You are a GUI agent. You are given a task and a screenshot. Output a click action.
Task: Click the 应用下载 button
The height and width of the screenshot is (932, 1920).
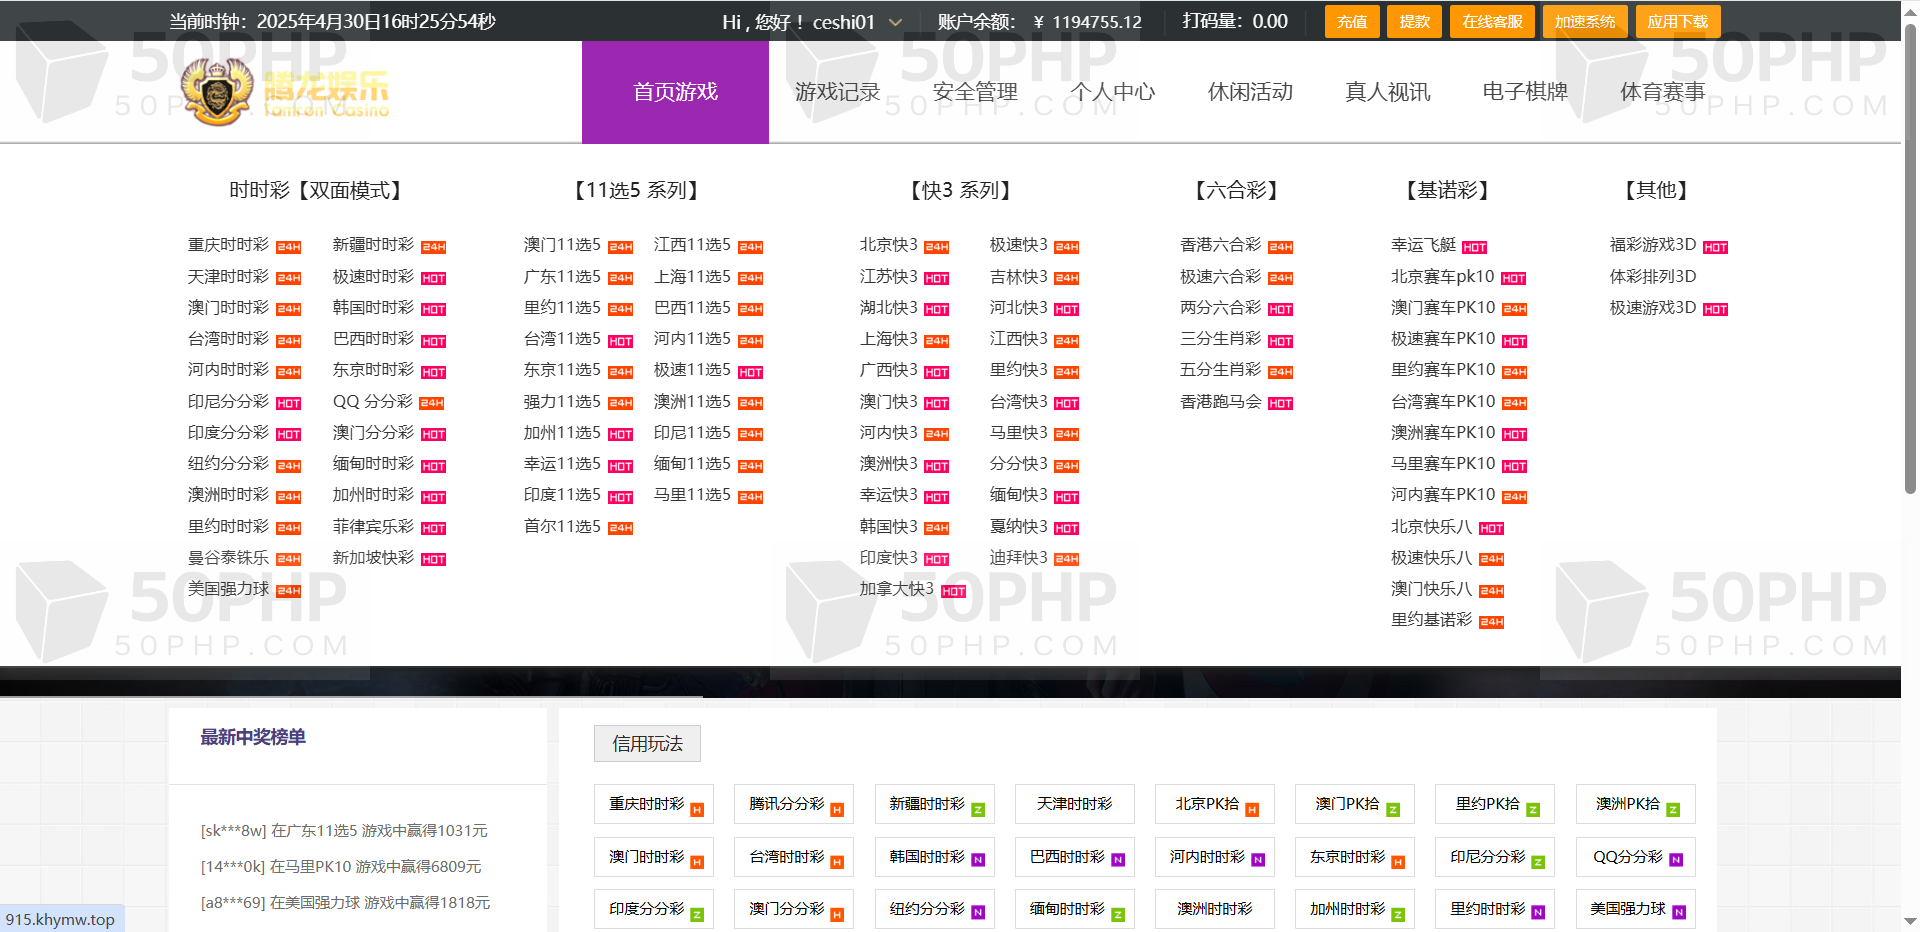tap(1677, 22)
